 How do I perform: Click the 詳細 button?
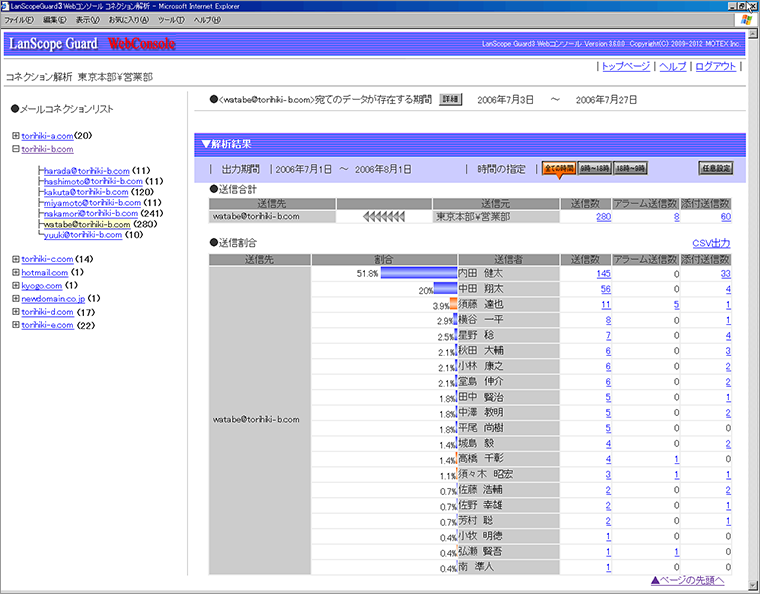tap(450, 99)
